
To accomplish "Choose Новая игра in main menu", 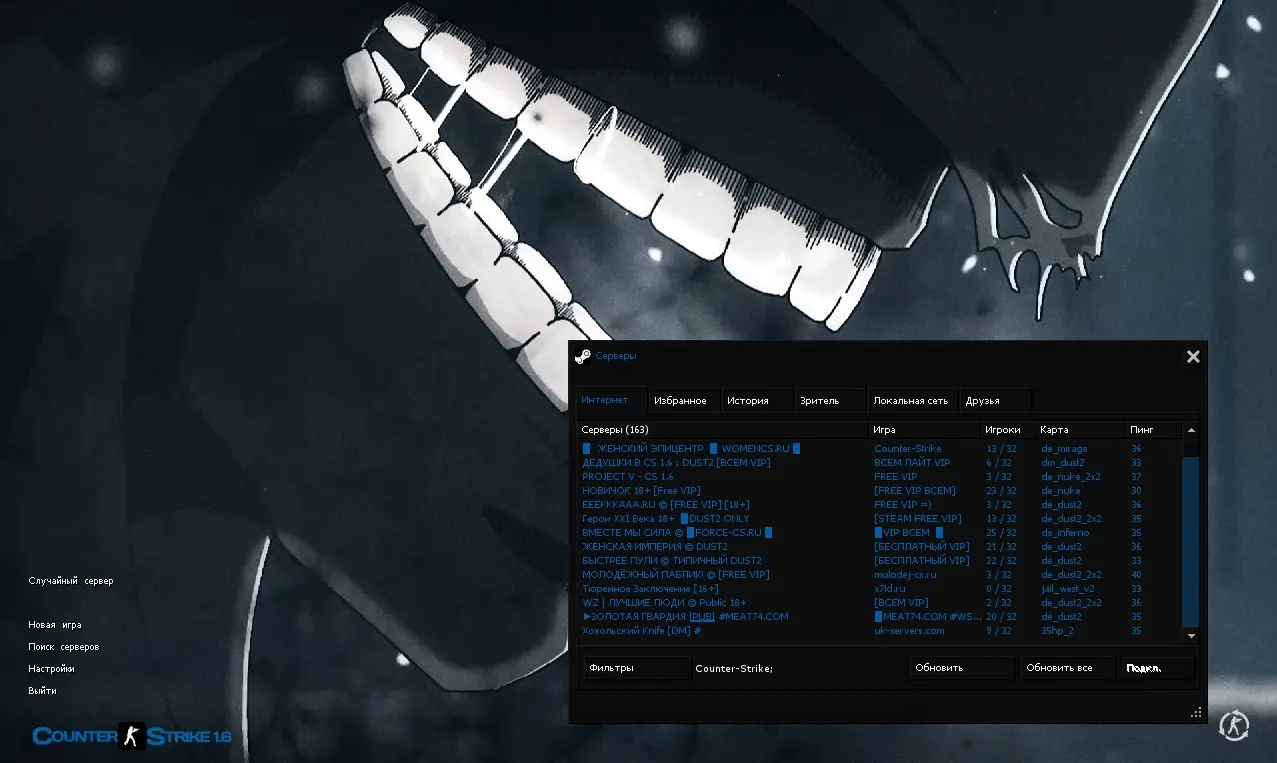I will coord(55,625).
